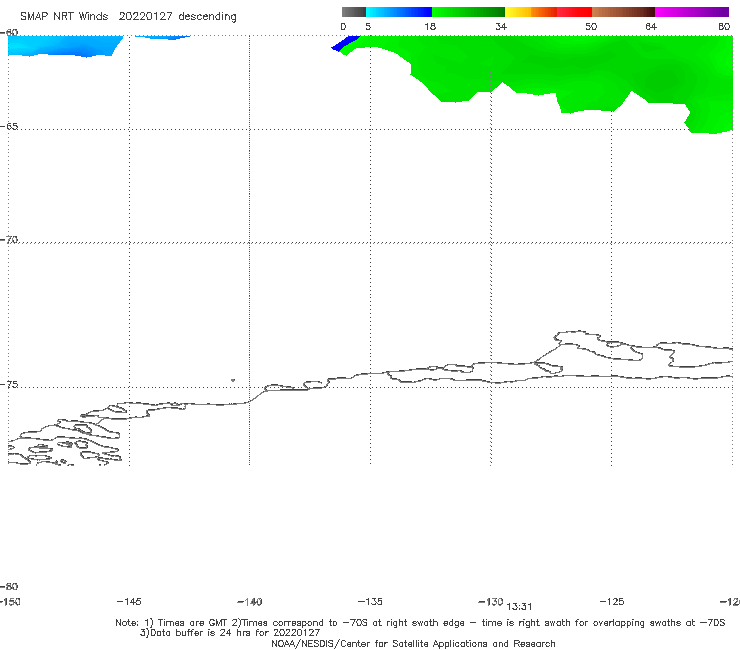Click the swath time label 13:31
The image size is (740, 650).
tap(519, 607)
